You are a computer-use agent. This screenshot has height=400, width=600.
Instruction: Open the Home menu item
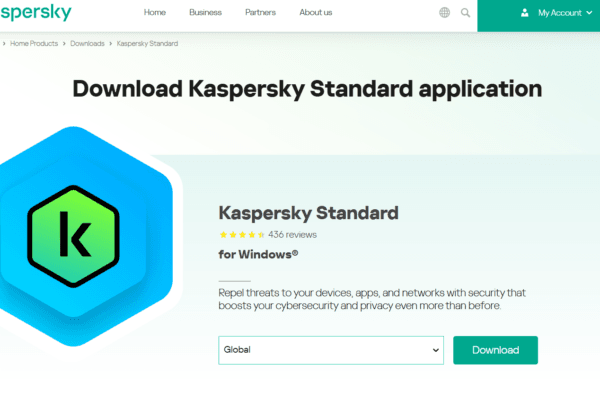[x=155, y=12]
